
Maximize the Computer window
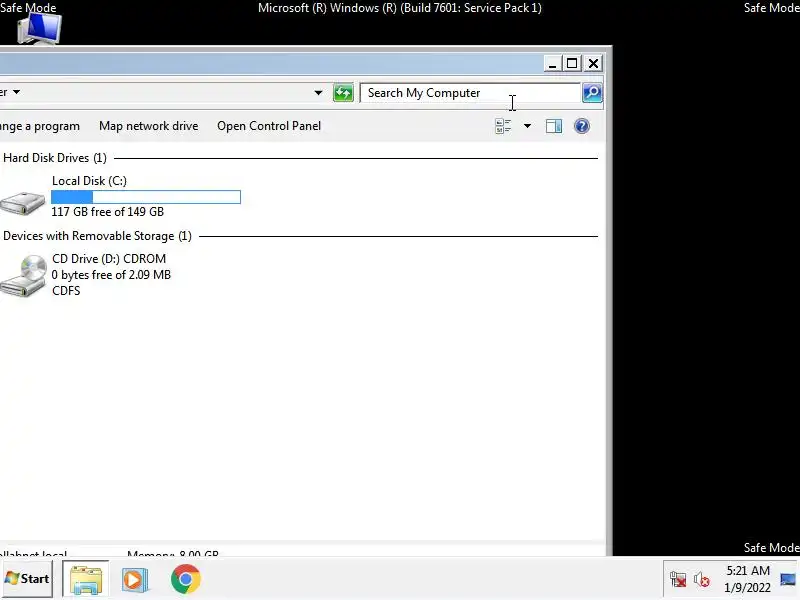[x=572, y=64]
